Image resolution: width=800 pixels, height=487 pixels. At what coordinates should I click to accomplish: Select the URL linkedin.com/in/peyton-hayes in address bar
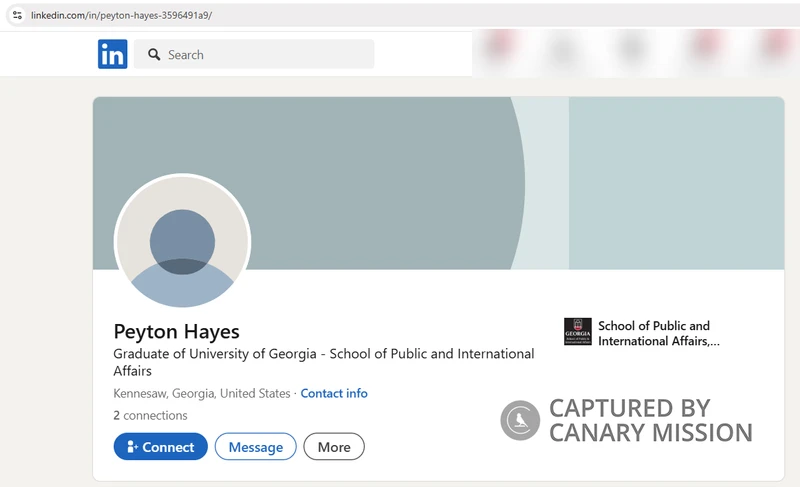121,15
